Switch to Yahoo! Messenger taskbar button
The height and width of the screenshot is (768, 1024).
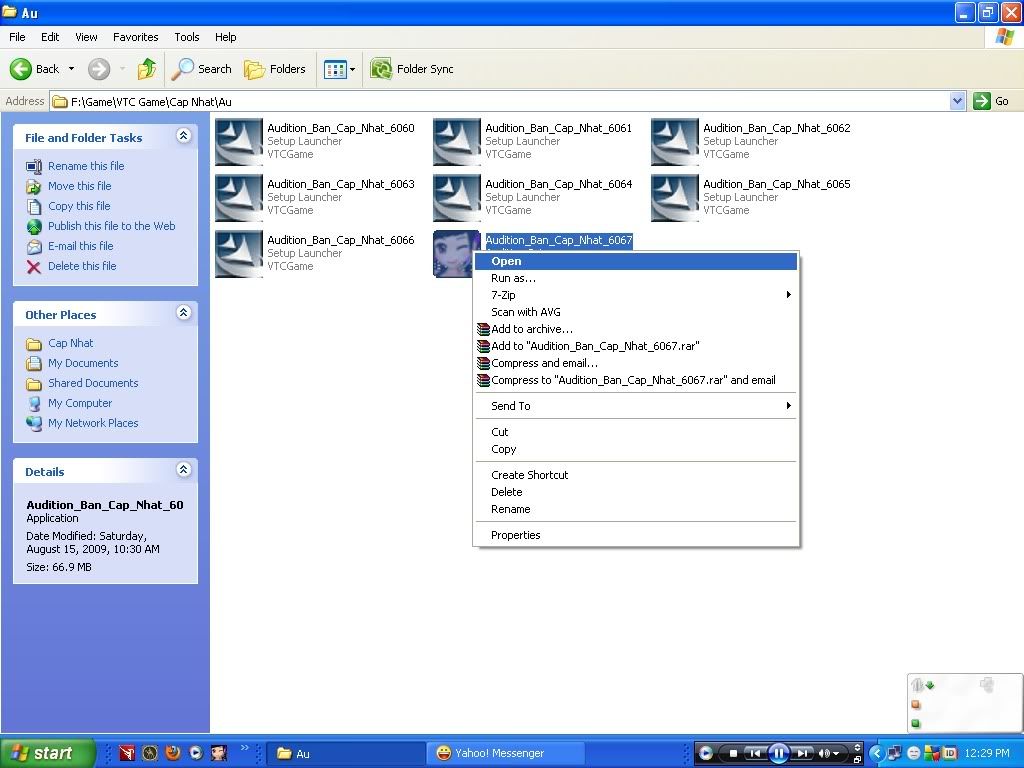[x=504, y=753]
